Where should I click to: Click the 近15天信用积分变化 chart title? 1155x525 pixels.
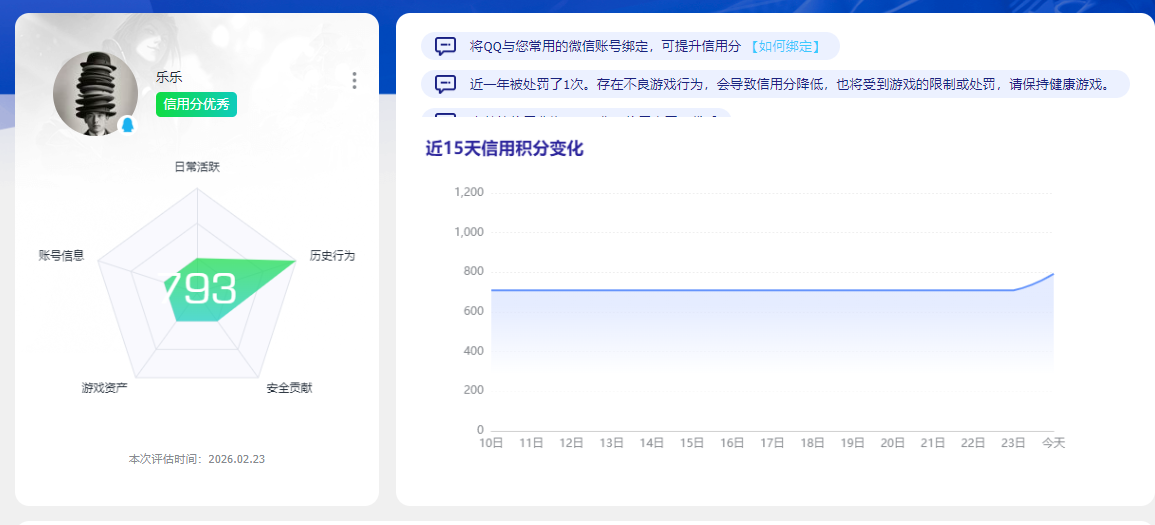tap(505, 149)
